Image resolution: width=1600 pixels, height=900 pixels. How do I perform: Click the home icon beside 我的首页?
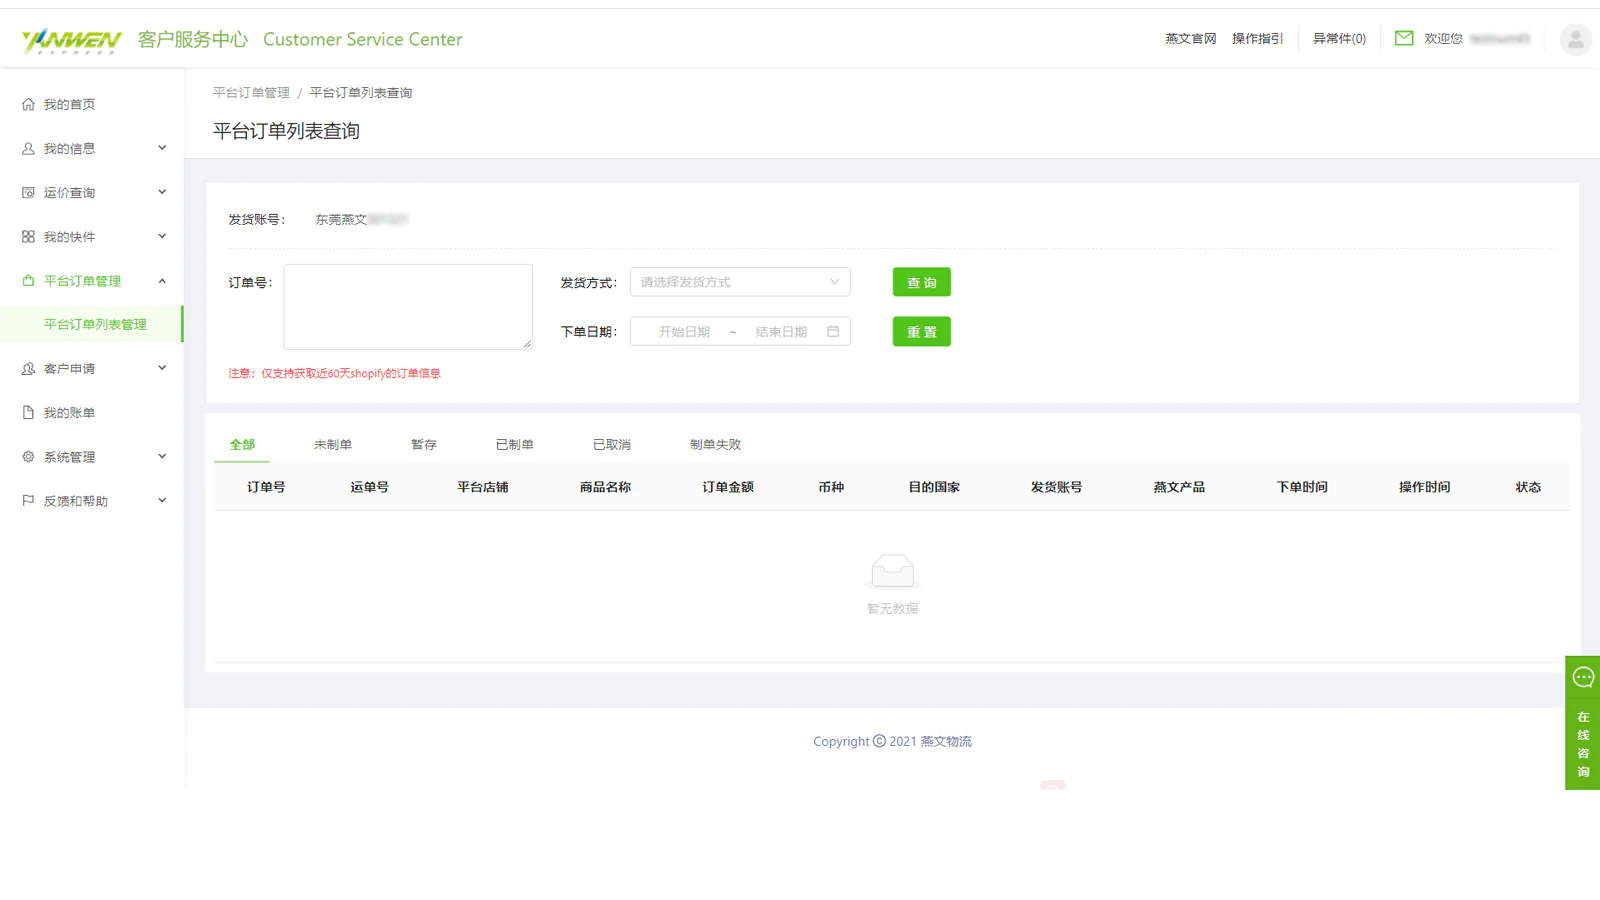pos(28,104)
